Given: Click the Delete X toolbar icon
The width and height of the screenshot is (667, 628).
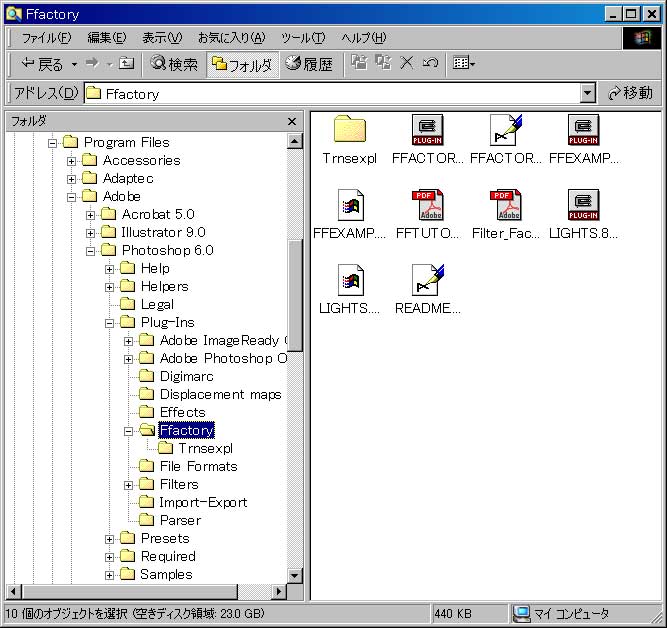Looking at the screenshot, I should pos(407,63).
